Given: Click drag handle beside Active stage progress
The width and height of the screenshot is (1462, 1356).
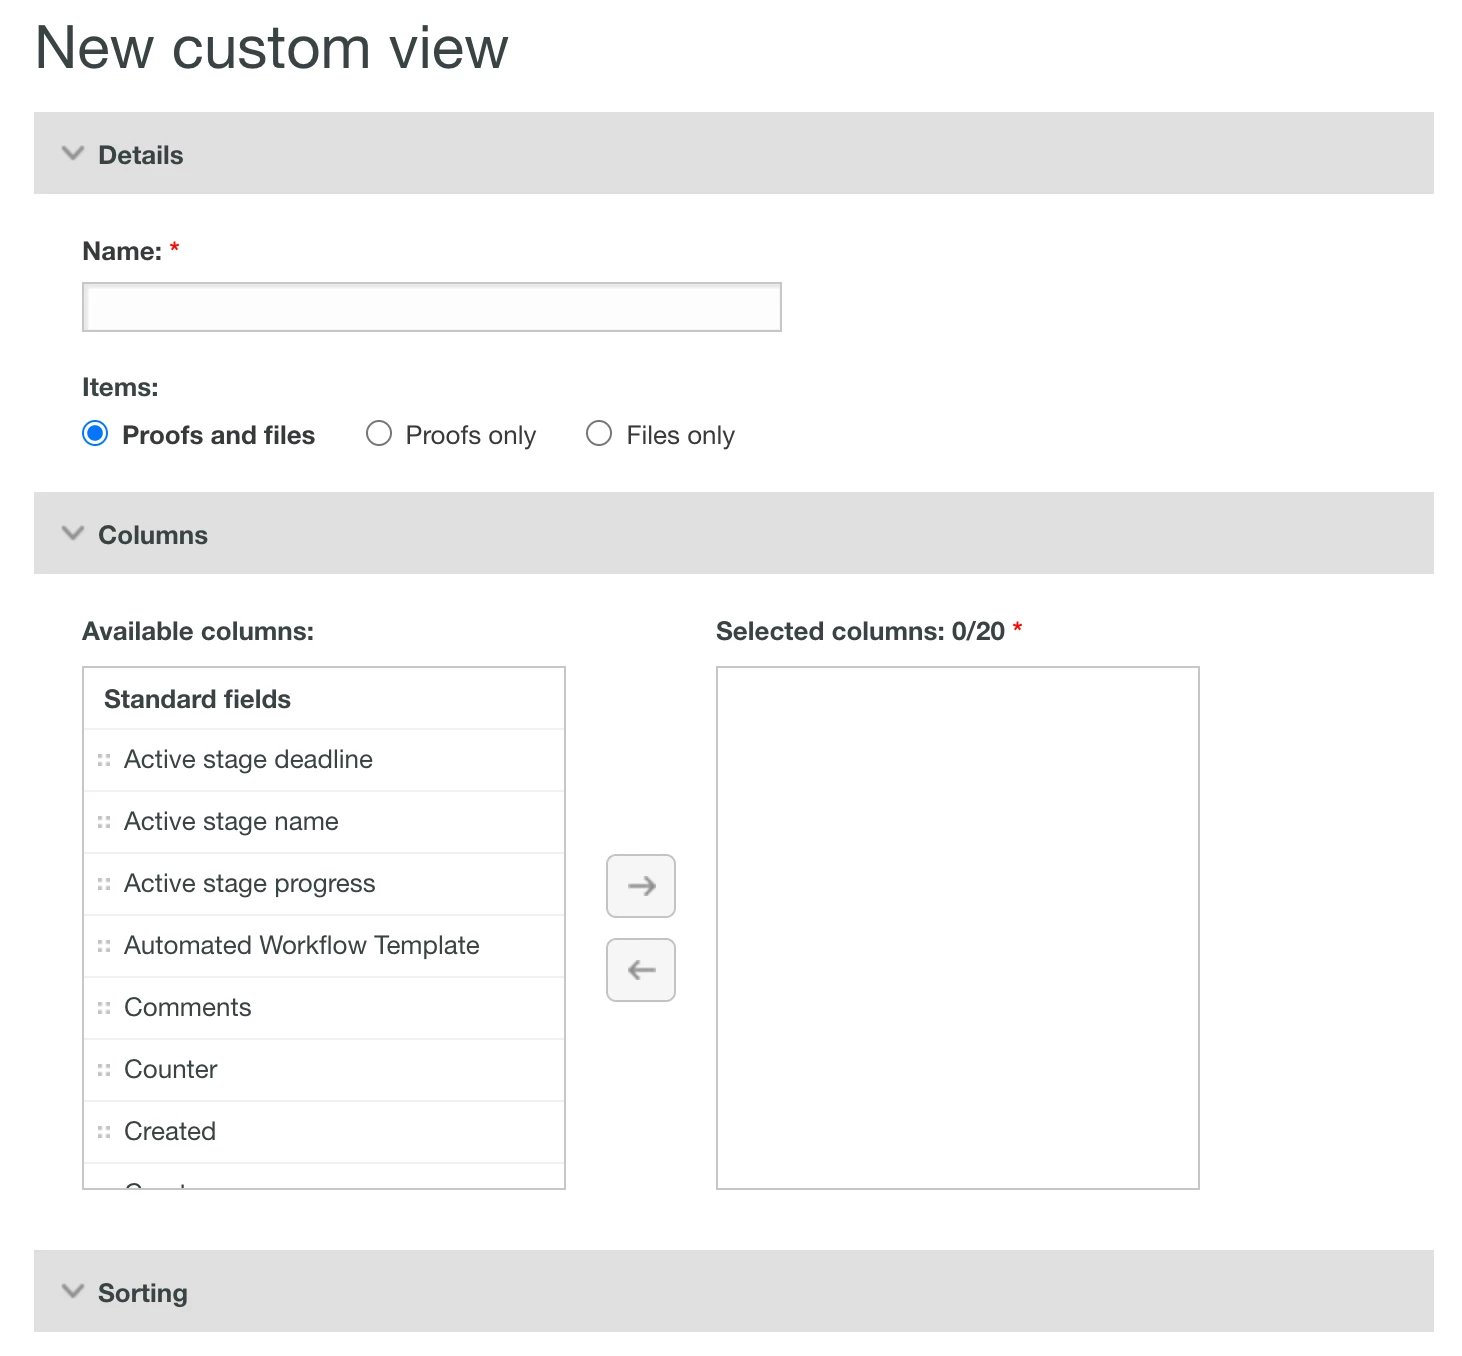Looking at the screenshot, I should (x=104, y=884).
